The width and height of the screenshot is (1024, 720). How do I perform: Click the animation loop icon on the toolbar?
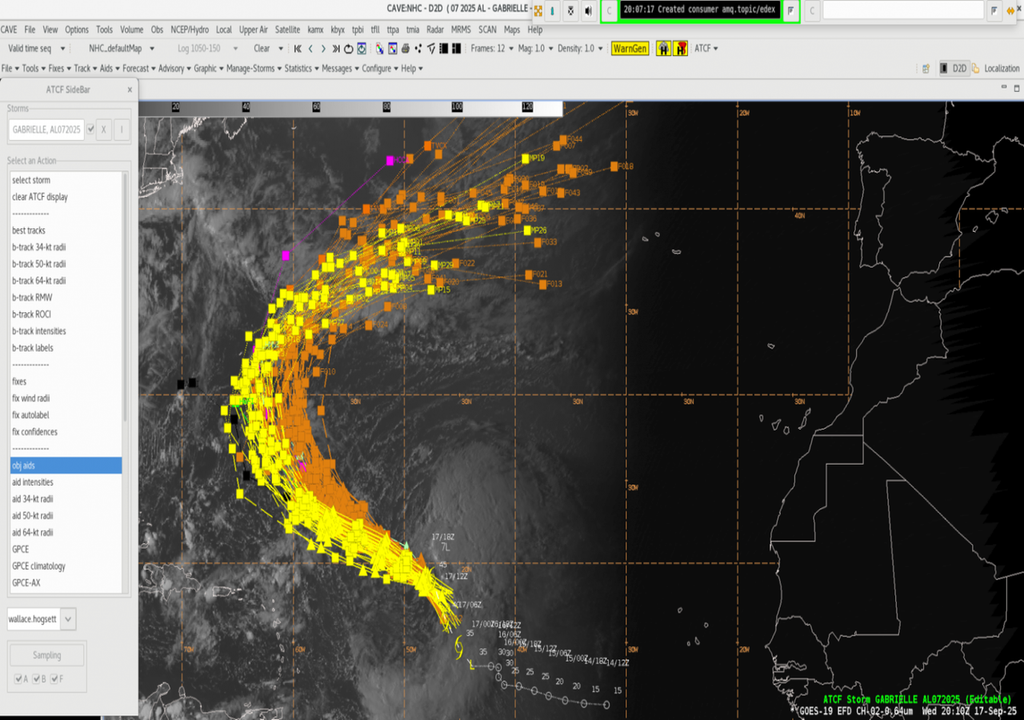[x=348, y=46]
